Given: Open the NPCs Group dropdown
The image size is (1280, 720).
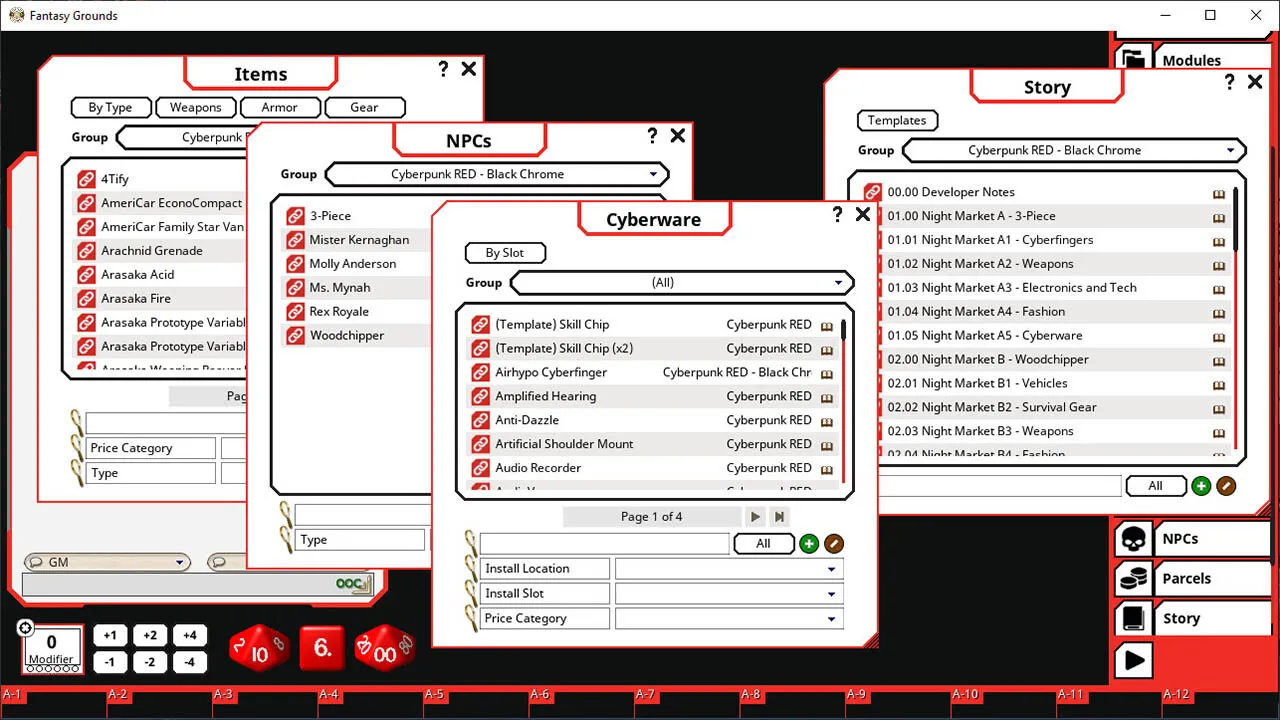Looking at the screenshot, I should point(497,174).
